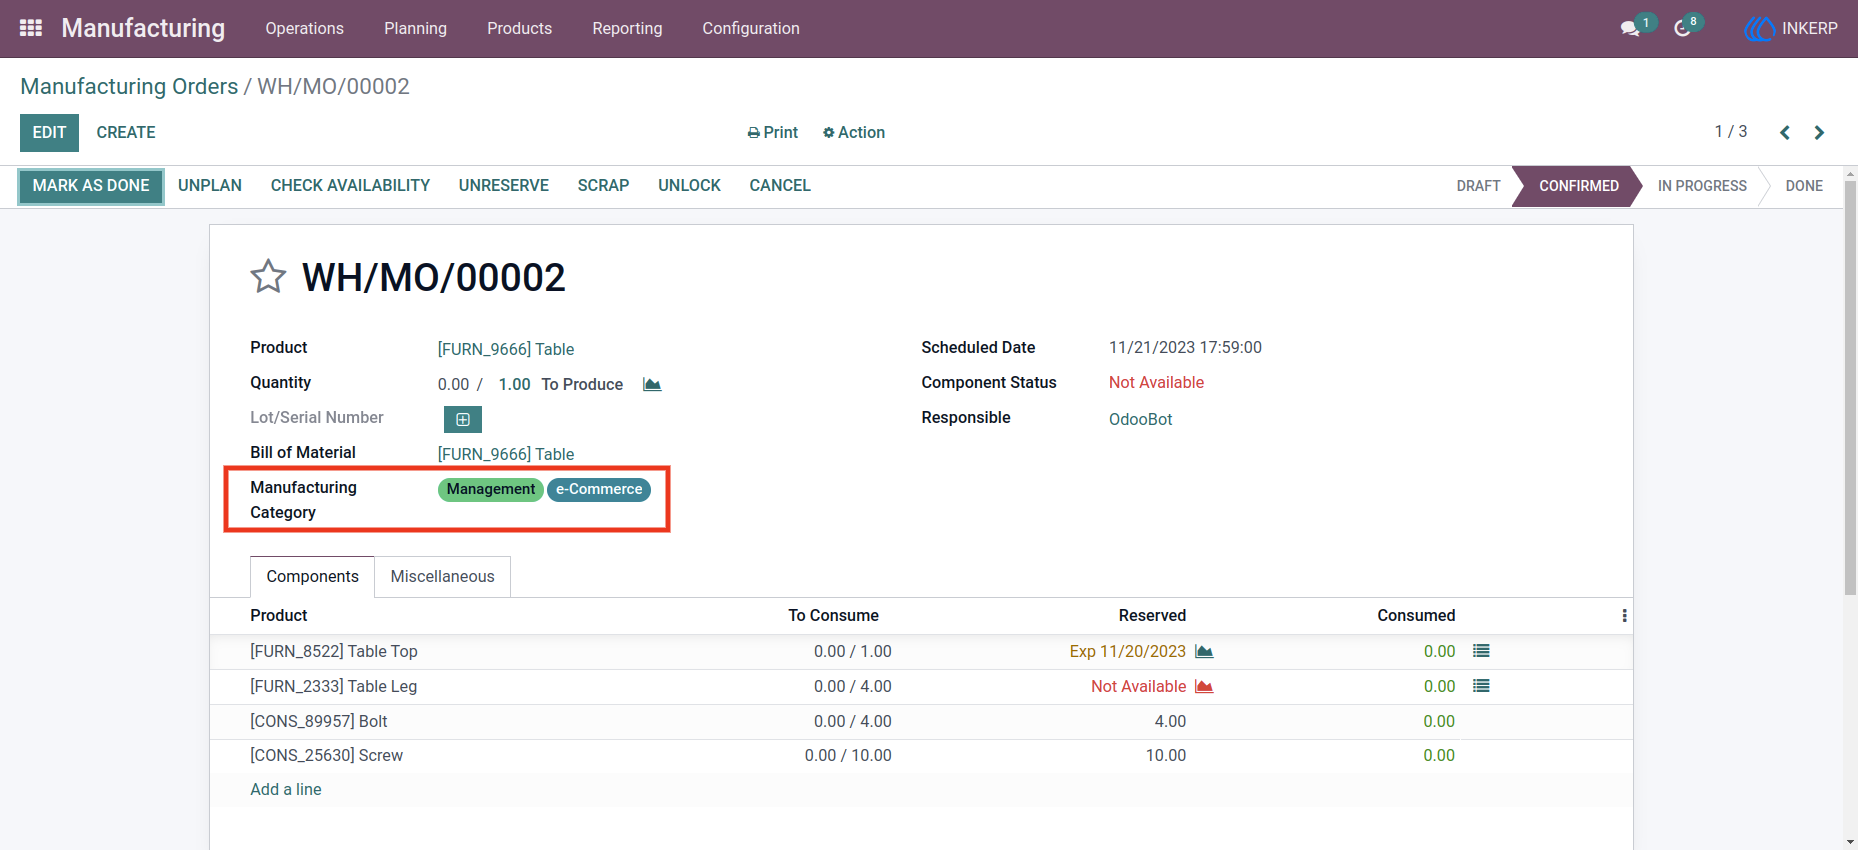1858x850 pixels.
Task: Click the EDIT button
Action: tap(49, 132)
